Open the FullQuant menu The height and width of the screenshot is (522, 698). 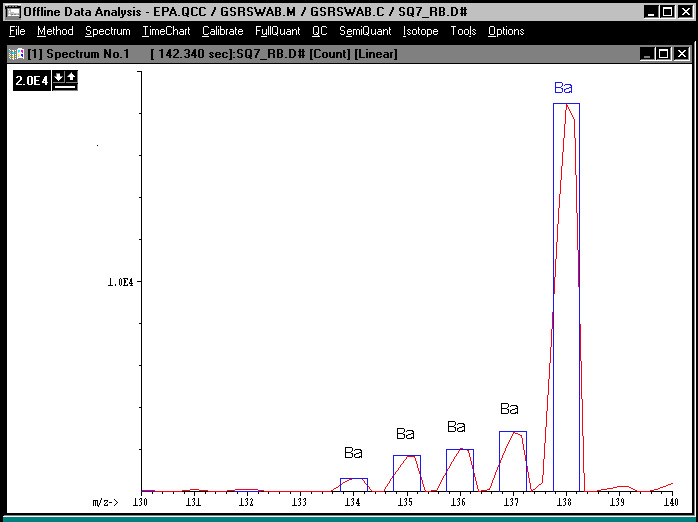click(x=277, y=31)
